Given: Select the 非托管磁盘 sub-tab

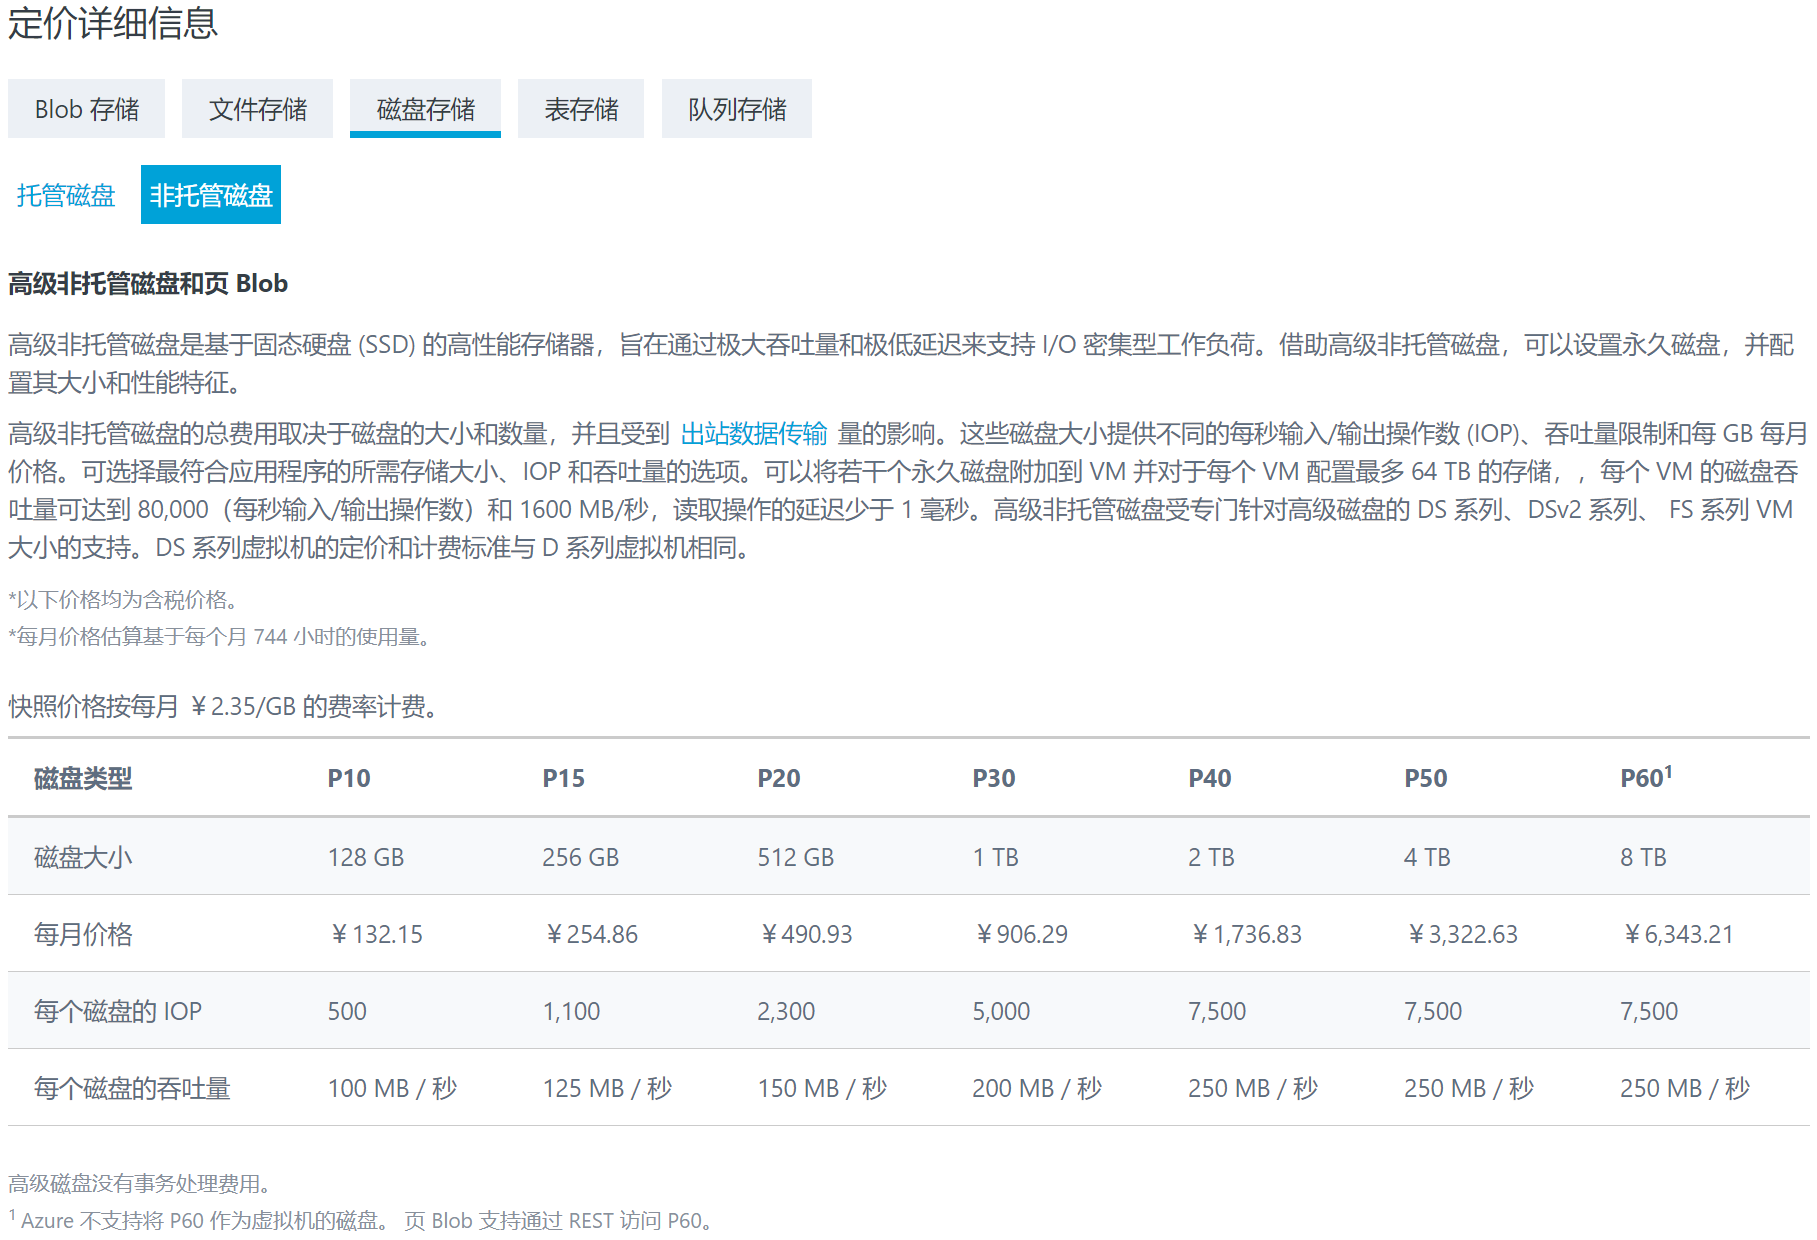Looking at the screenshot, I should [x=211, y=195].
